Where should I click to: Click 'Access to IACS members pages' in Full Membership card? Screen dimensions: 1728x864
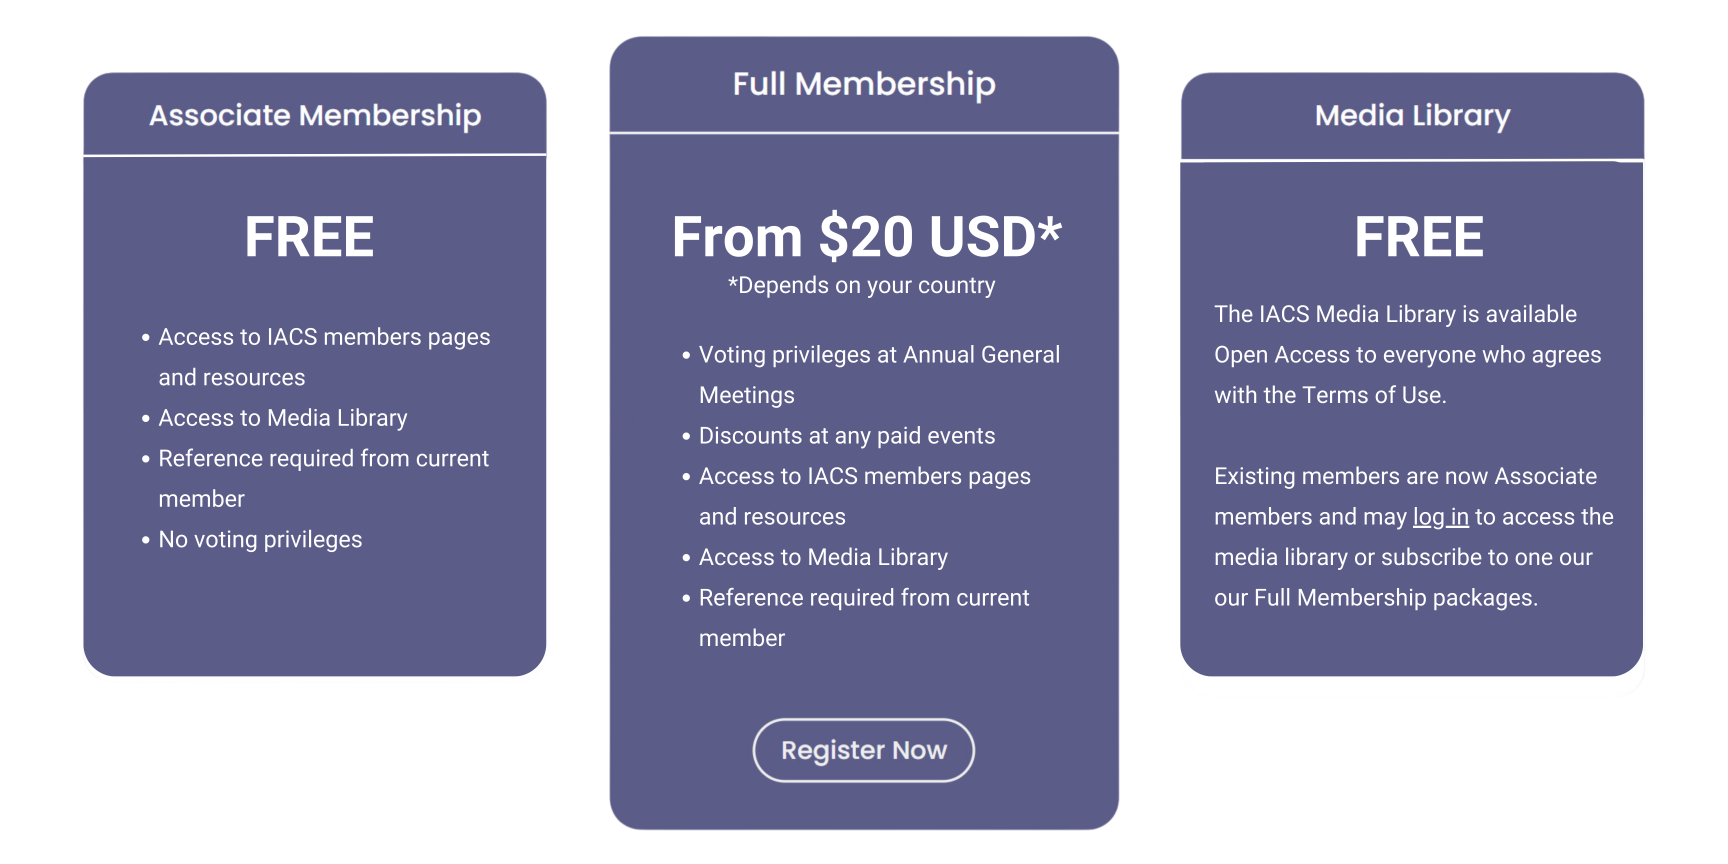coord(864,477)
